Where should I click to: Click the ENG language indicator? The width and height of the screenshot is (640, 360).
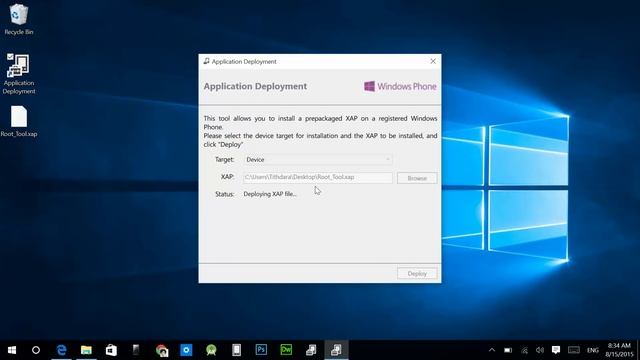593,350
